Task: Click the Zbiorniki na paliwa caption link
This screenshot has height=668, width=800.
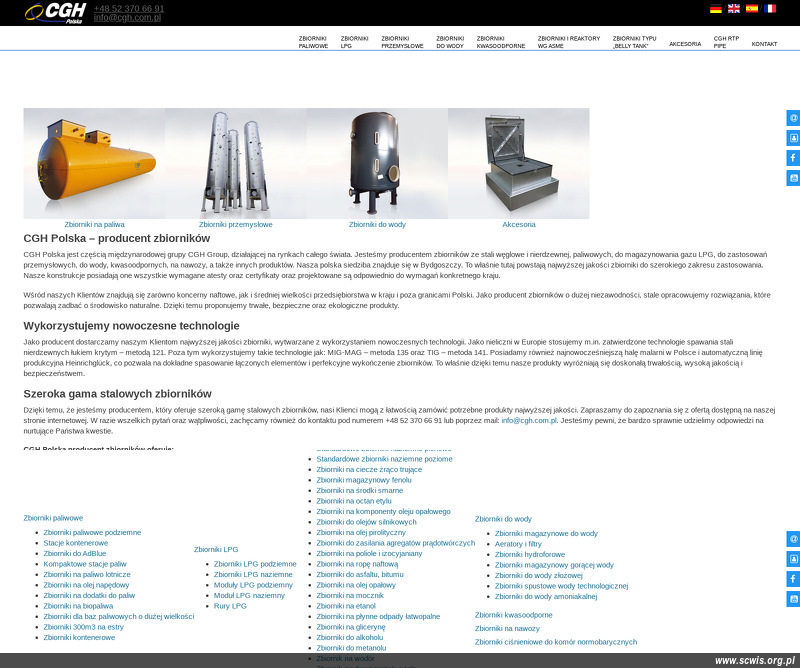Action: [94, 225]
